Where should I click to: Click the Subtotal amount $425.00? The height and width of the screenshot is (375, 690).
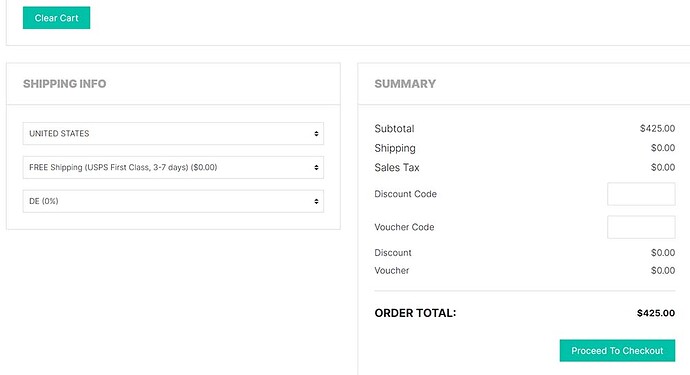657,129
